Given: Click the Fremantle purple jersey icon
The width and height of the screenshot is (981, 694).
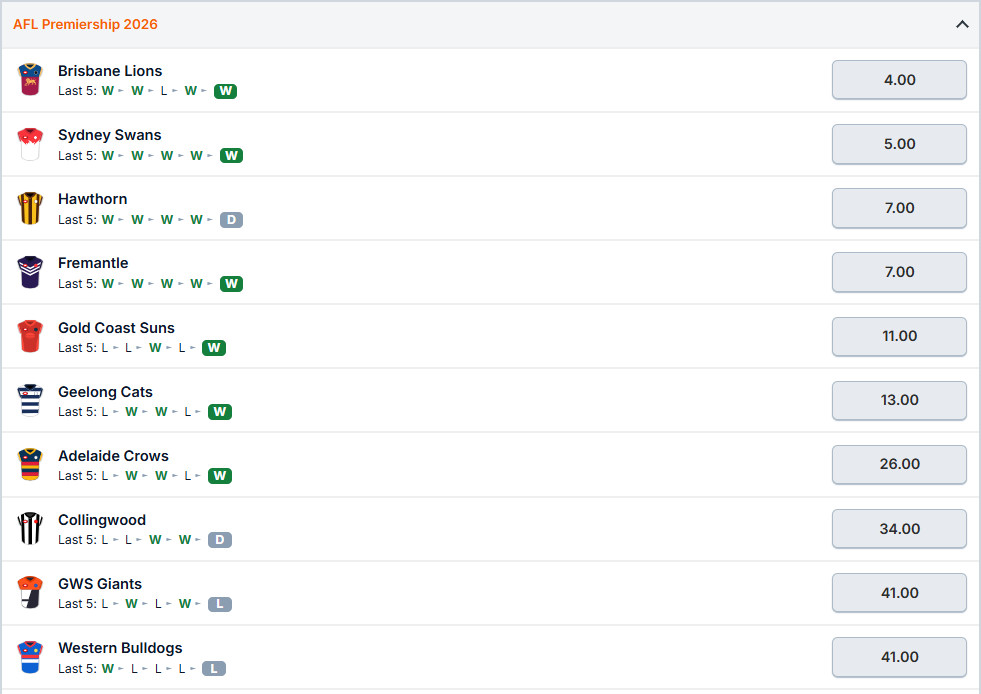Looking at the screenshot, I should click(30, 272).
